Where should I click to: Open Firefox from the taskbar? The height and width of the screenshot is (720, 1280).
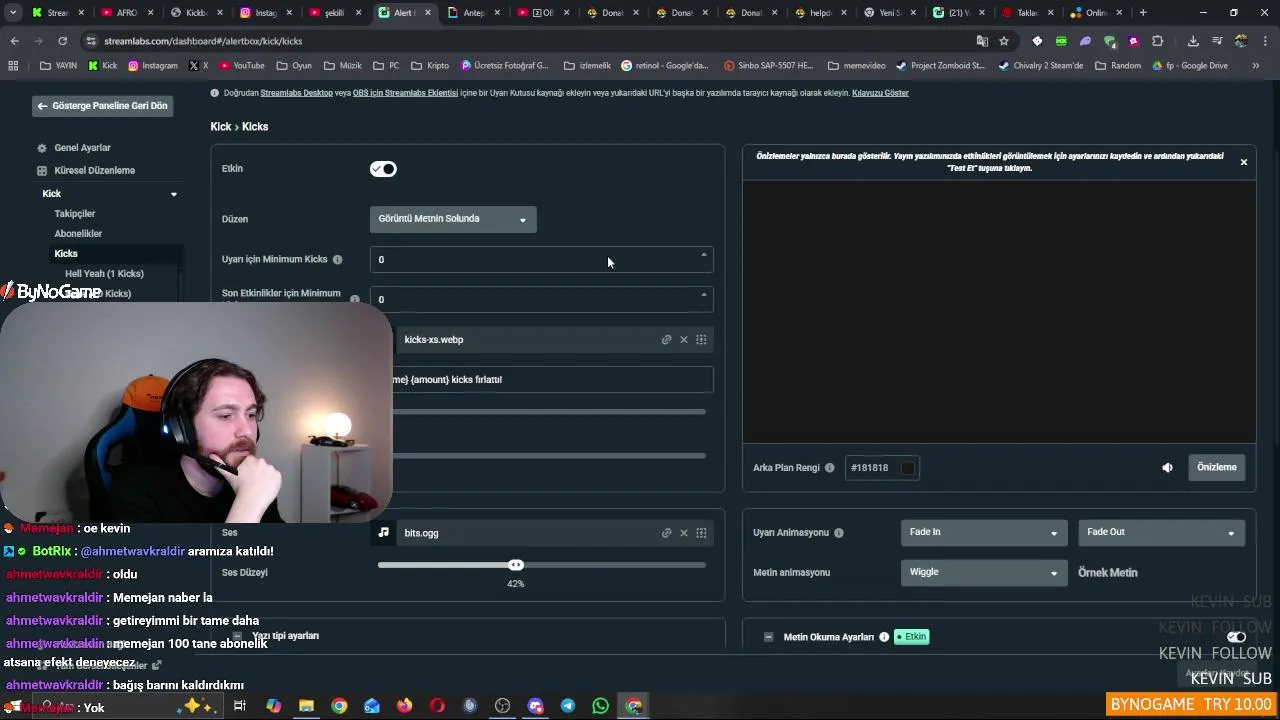[x=404, y=706]
